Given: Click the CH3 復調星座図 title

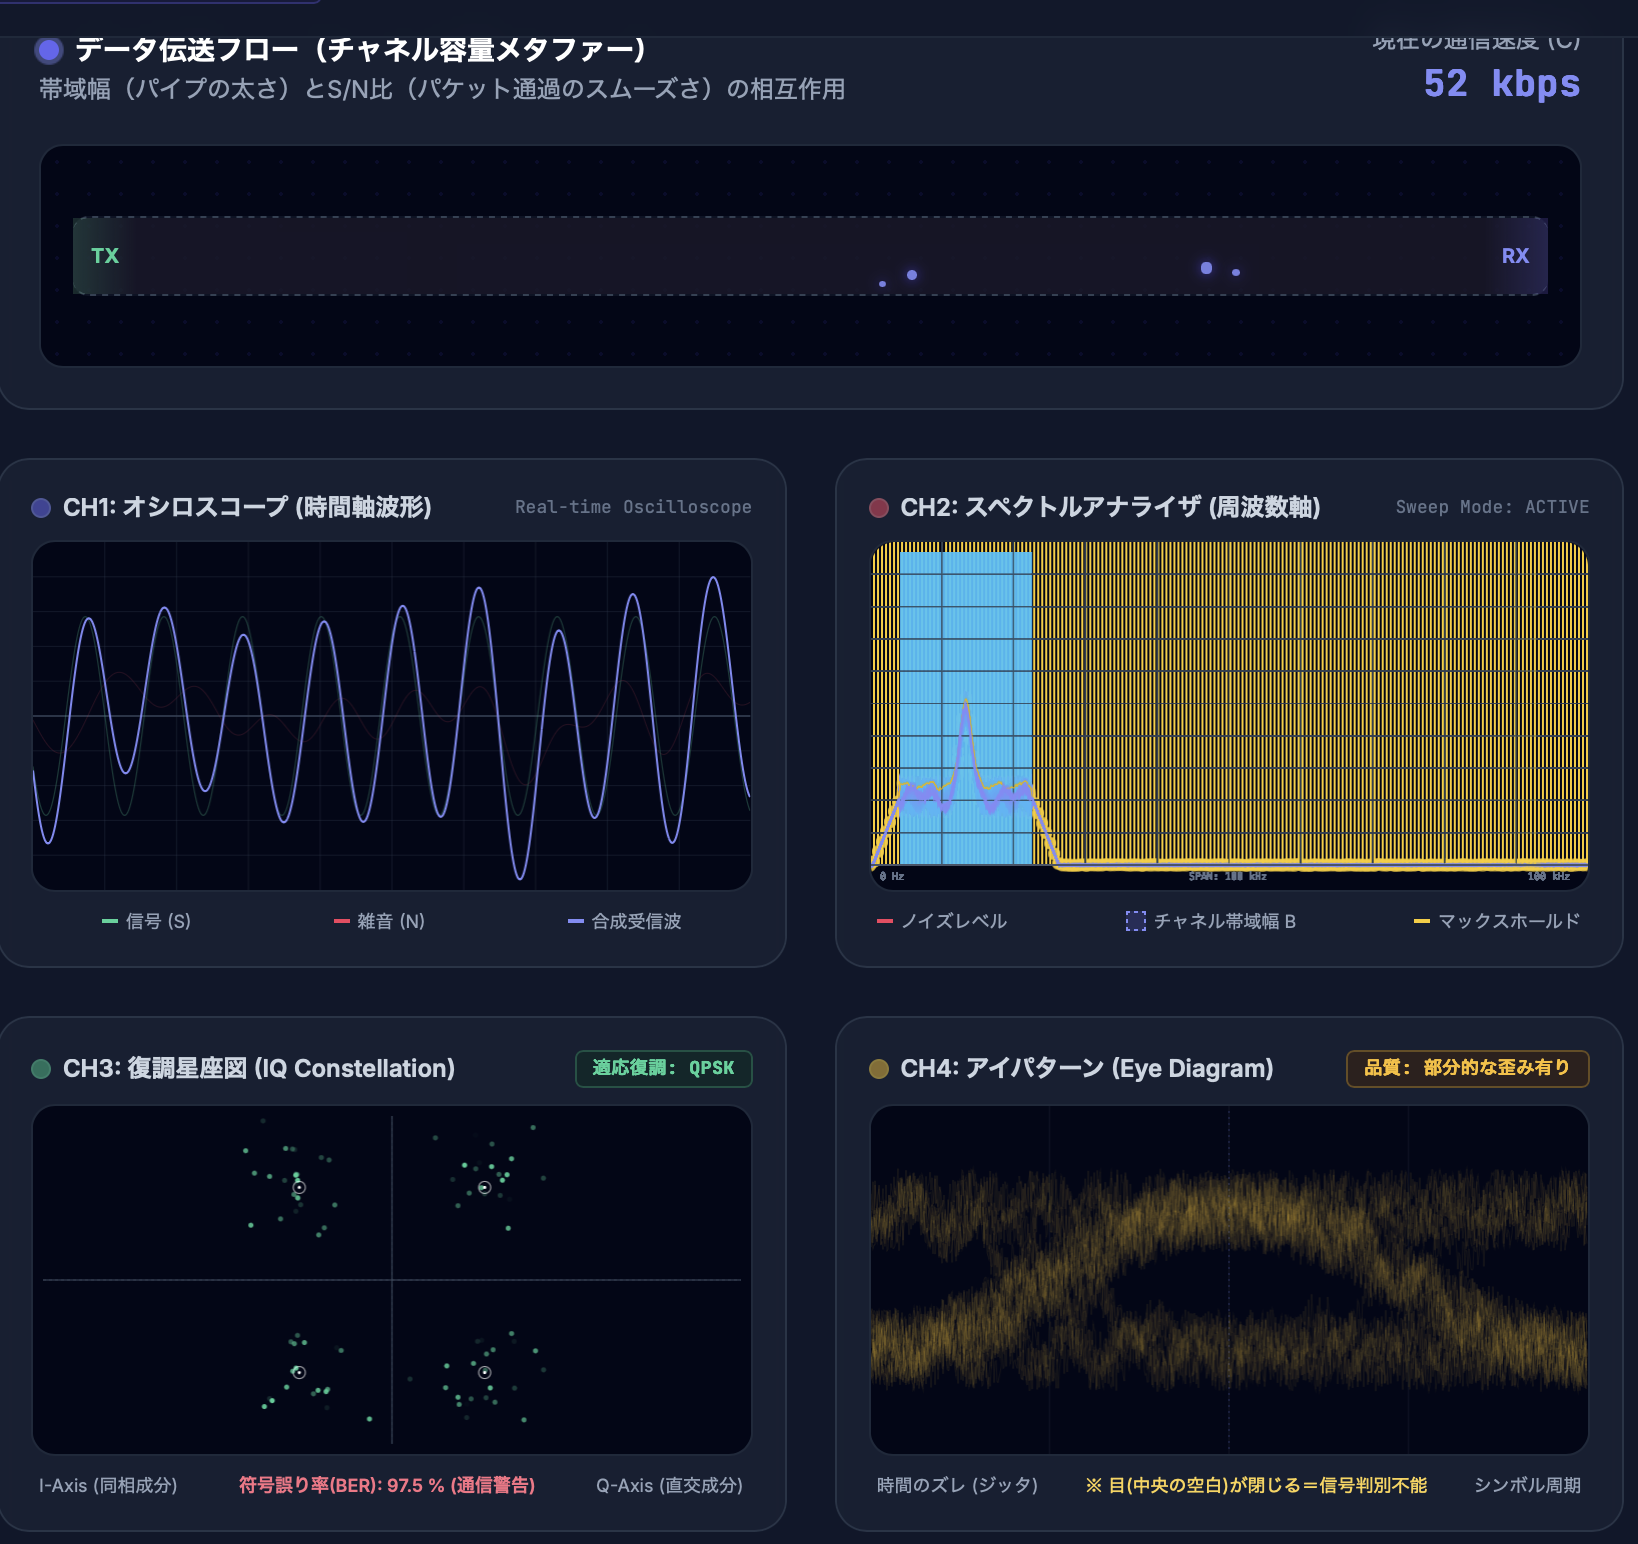Looking at the screenshot, I should [259, 1069].
